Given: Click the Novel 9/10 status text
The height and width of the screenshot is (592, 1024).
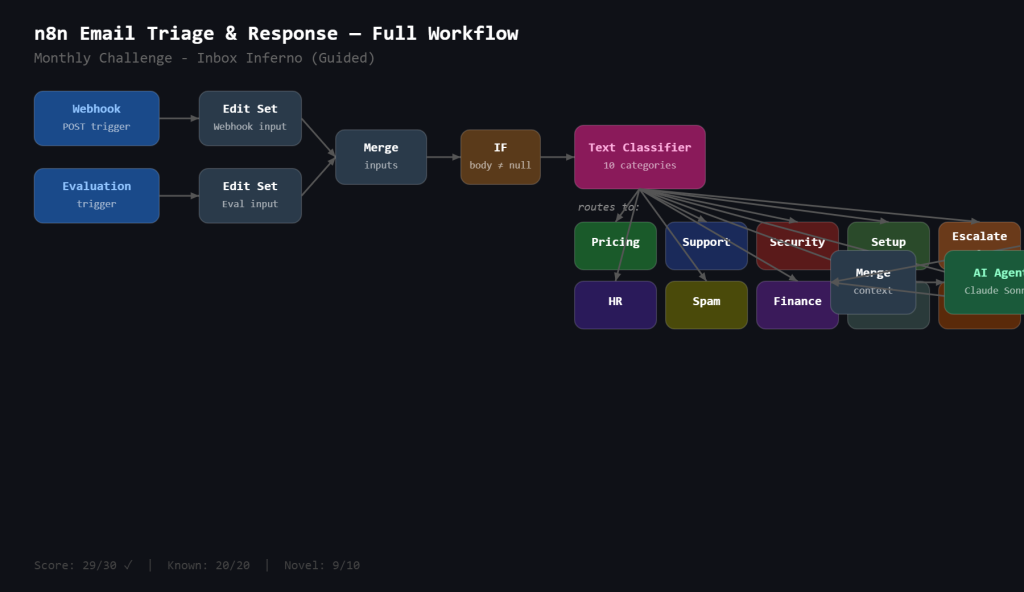Looking at the screenshot, I should coord(322,565).
